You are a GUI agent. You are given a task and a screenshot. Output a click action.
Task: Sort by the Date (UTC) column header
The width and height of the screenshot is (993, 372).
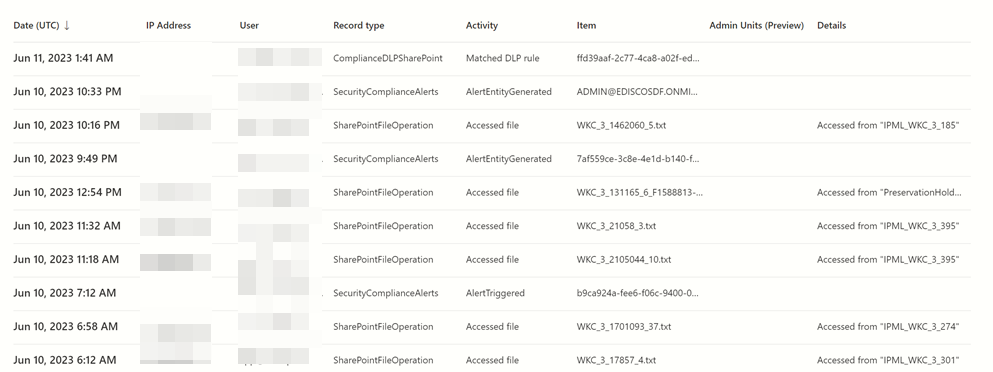[x=36, y=26]
